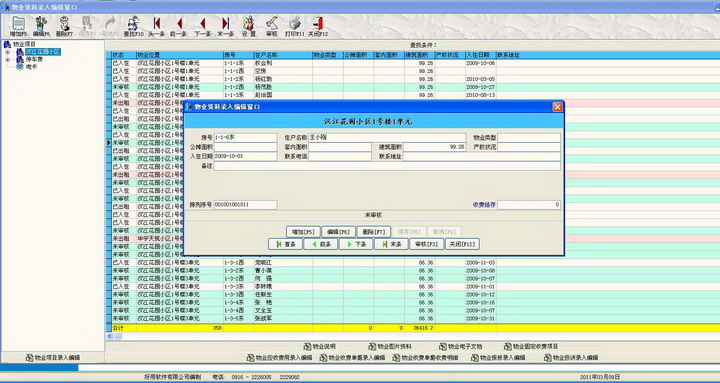The height and width of the screenshot is (383, 720).
Task: Click the 收费结存 input field
Action: coord(529,204)
